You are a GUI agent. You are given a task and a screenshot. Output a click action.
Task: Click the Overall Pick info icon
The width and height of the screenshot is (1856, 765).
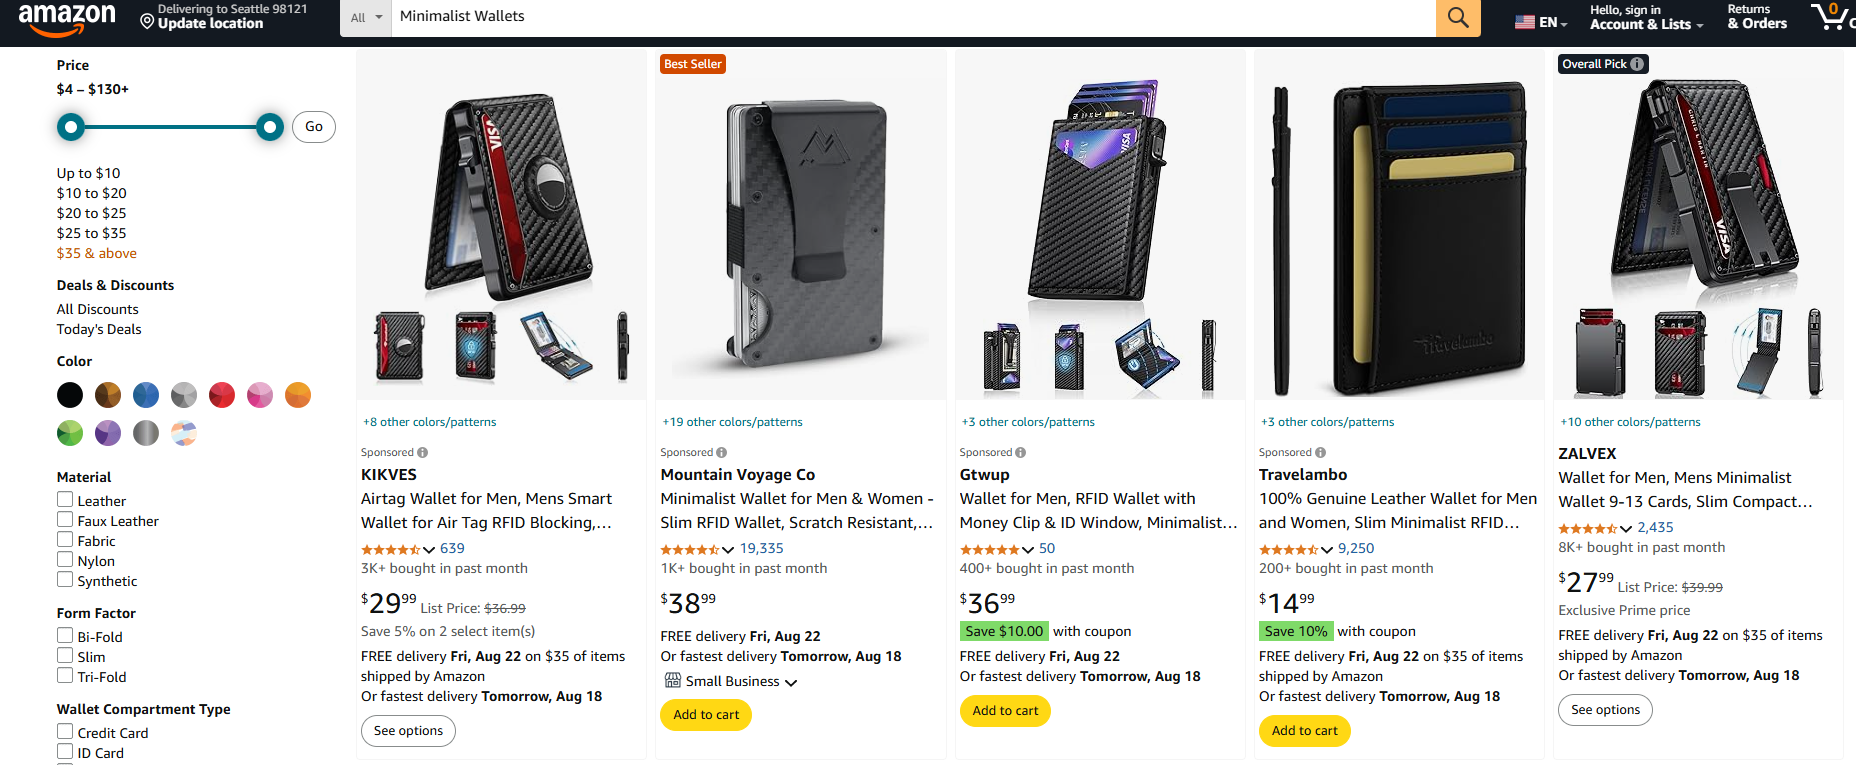tap(1637, 64)
